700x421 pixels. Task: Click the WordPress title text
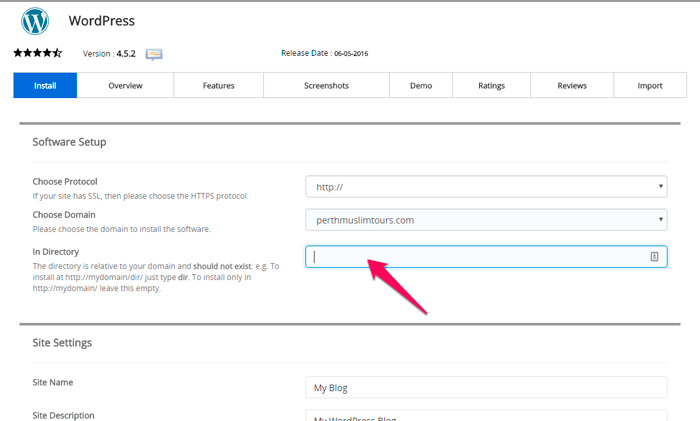[x=102, y=20]
